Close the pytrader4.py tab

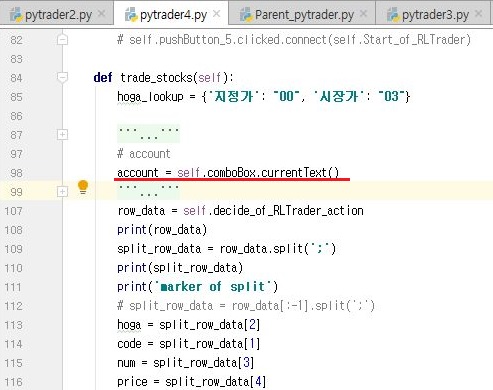[x=217, y=14]
